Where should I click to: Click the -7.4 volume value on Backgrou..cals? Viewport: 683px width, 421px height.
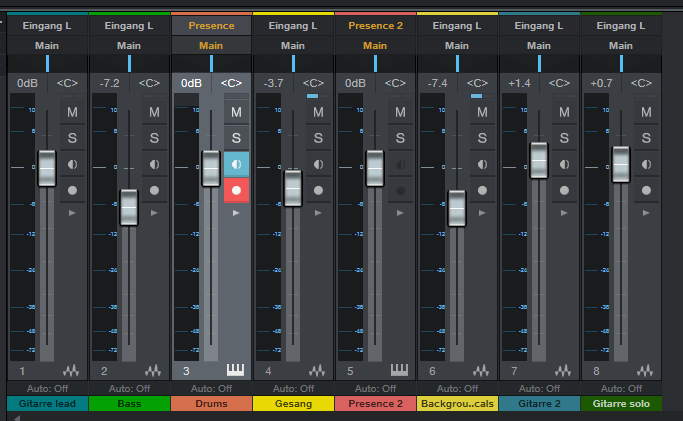437,83
